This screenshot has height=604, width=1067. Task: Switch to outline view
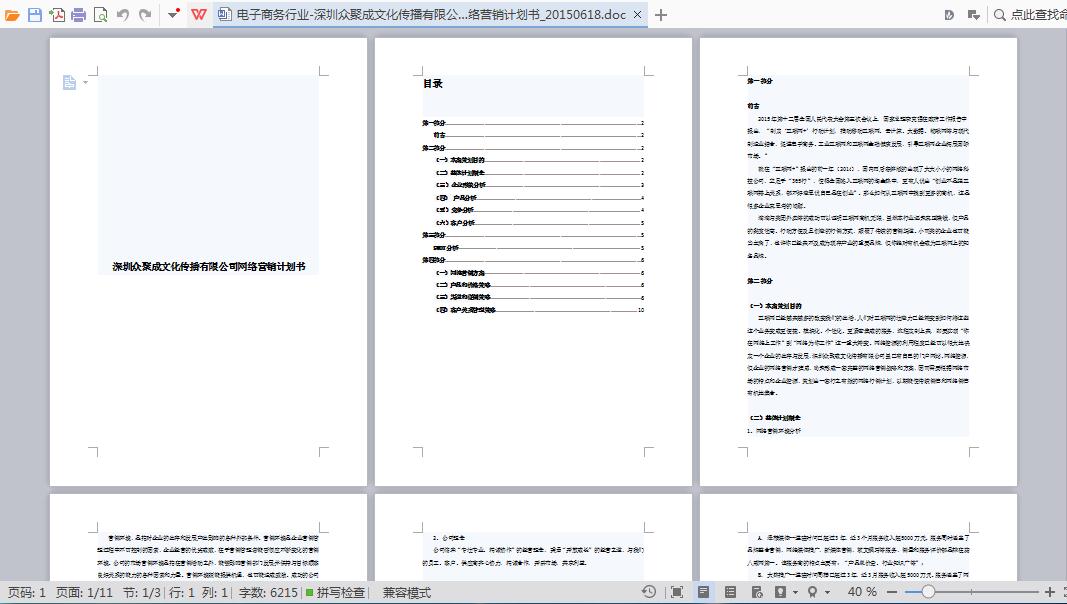click(x=730, y=592)
